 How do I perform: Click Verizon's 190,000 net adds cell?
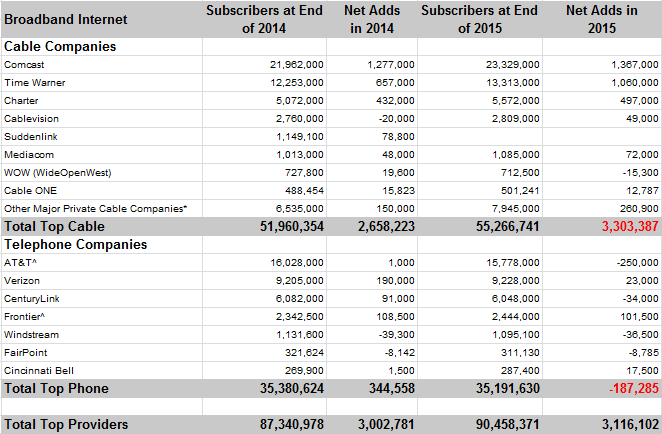395,281
